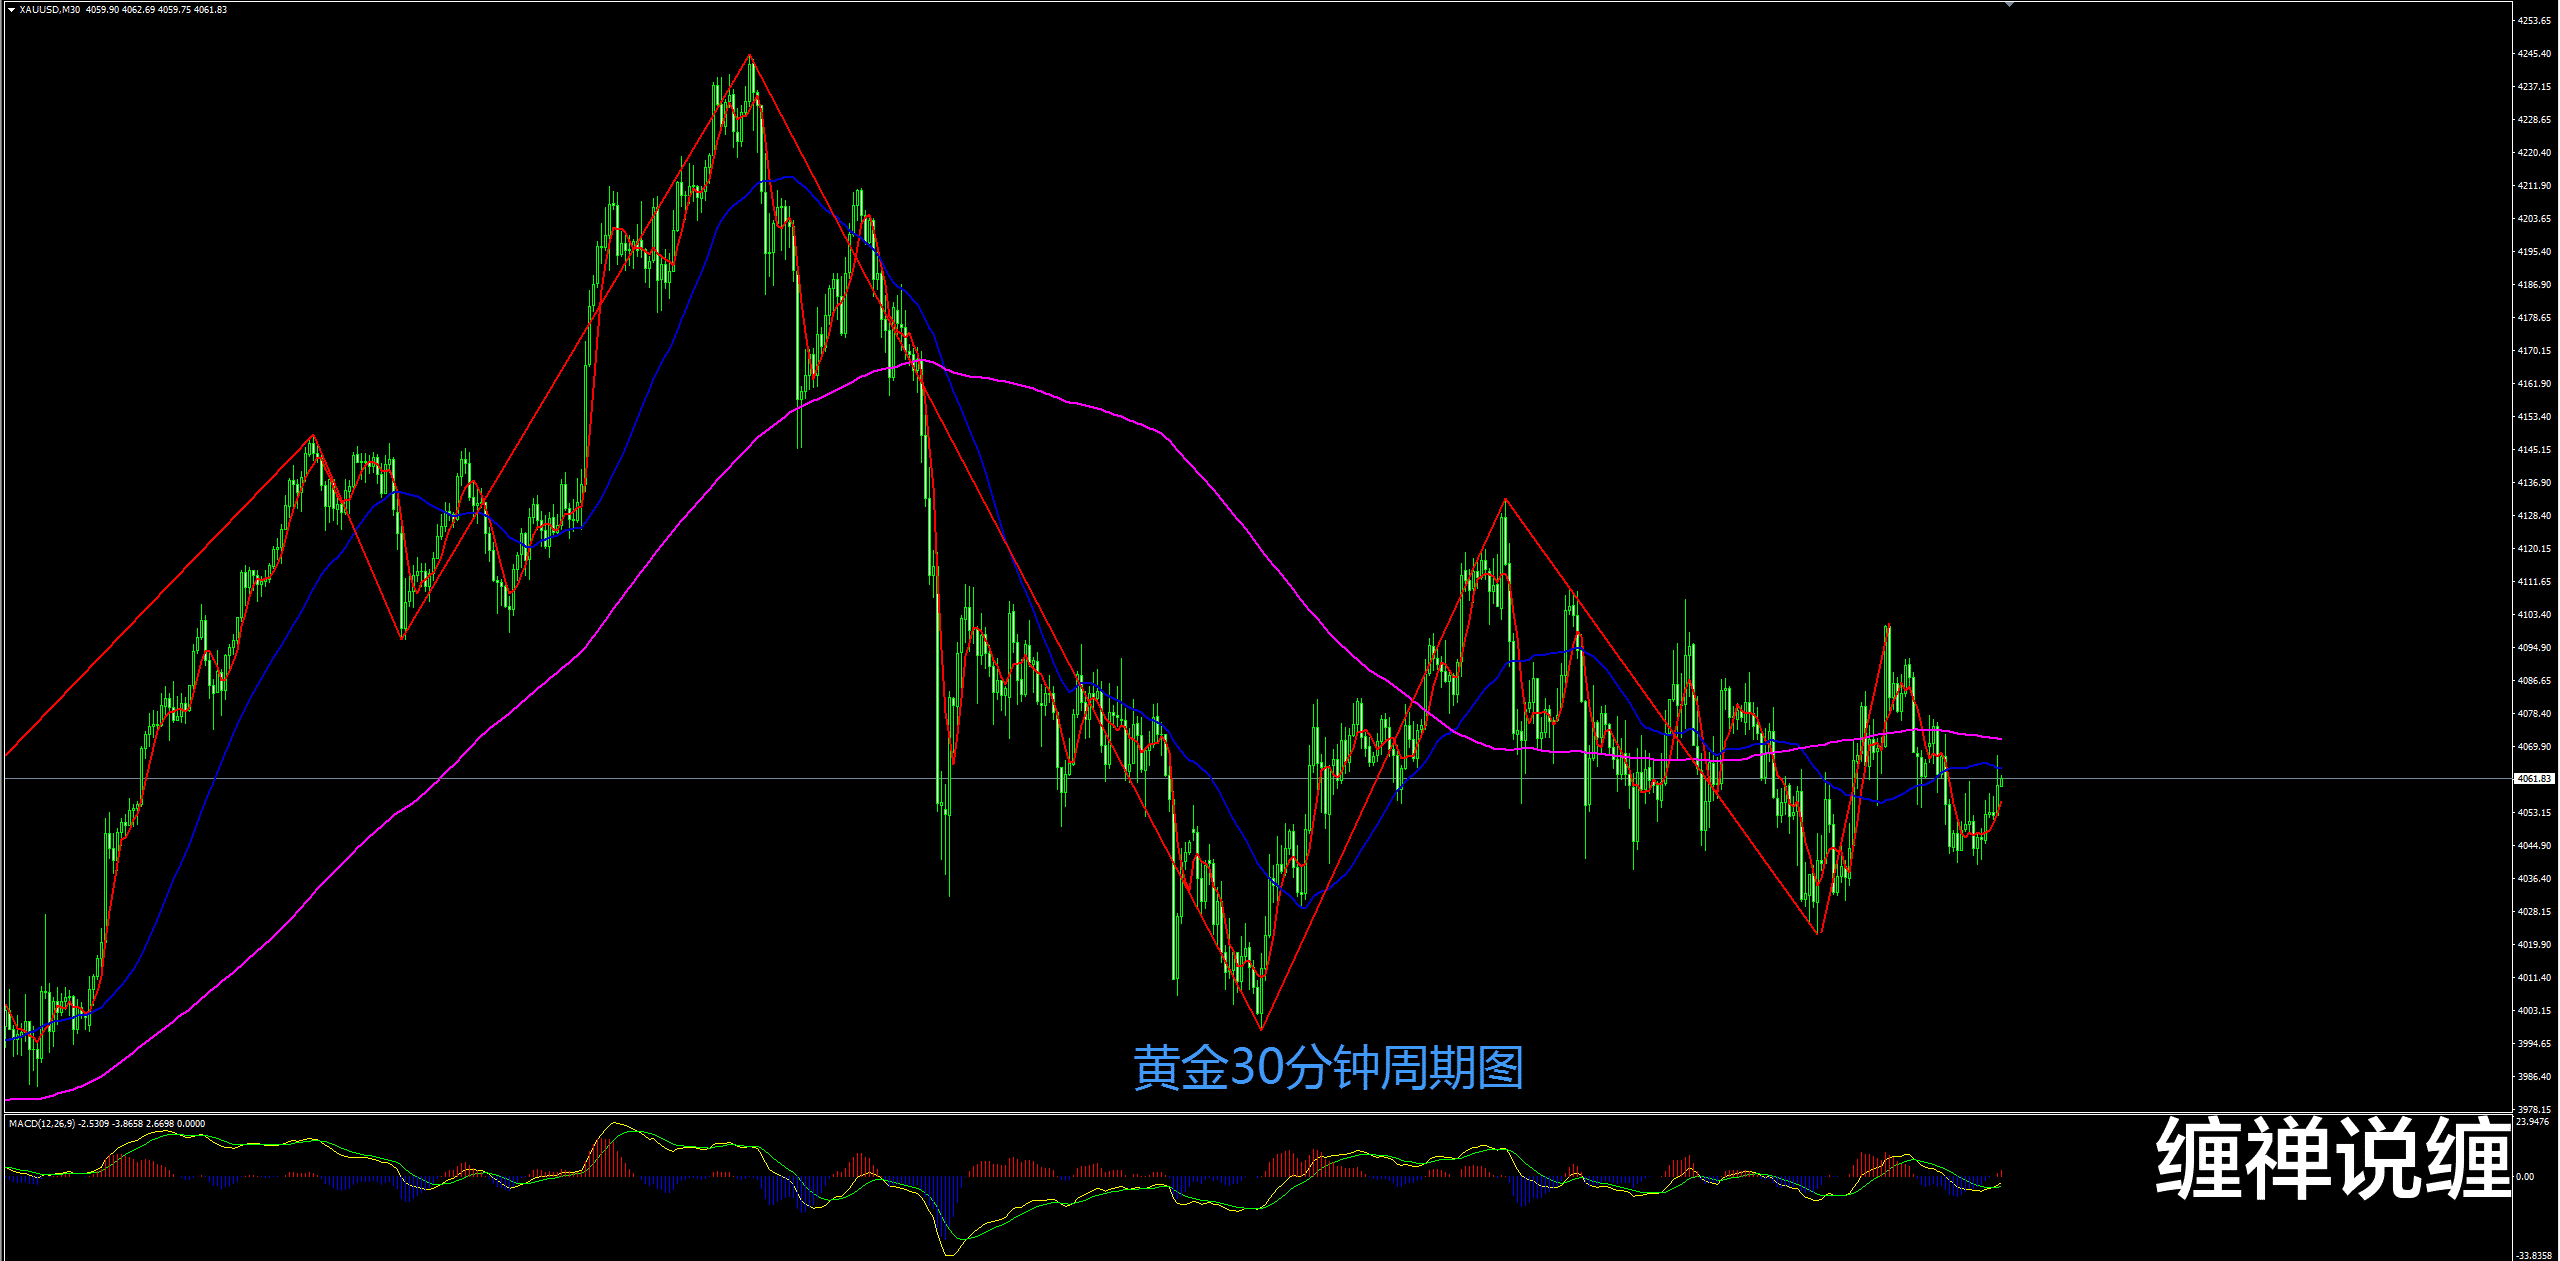Screen dimensions: 2560x1261
Task: Select the highest red zigzag peak
Action: click(x=750, y=56)
